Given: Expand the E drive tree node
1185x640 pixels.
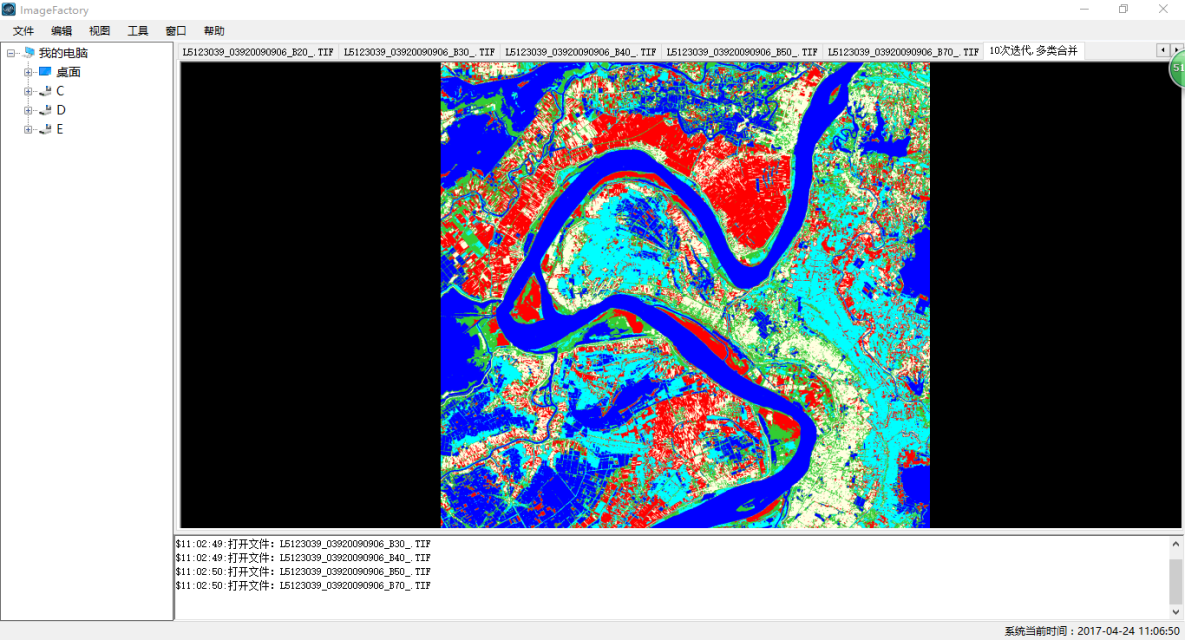Looking at the screenshot, I should [x=29, y=129].
